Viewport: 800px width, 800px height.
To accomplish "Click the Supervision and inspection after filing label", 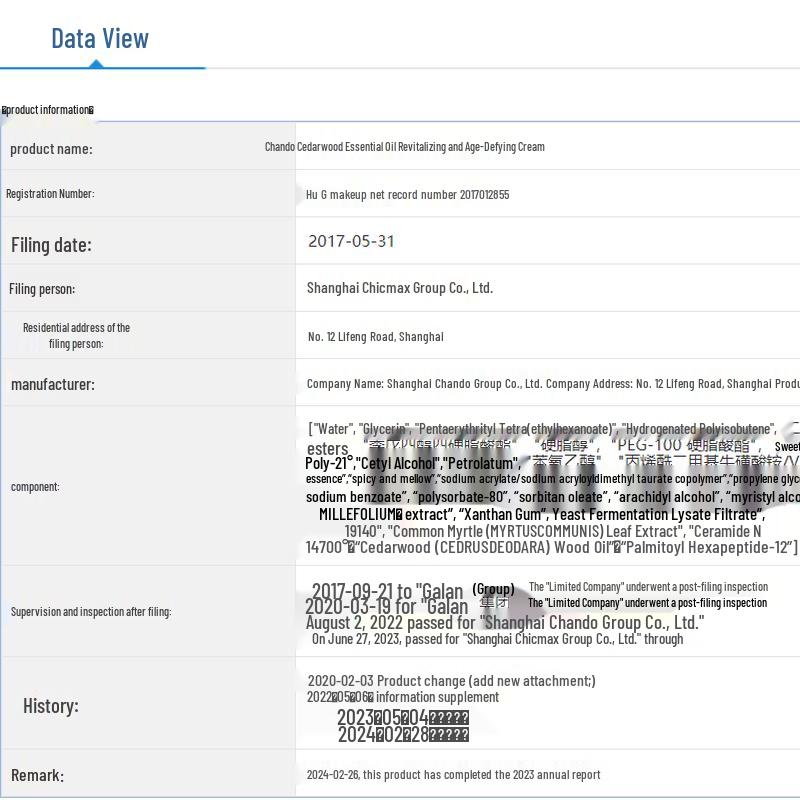I will point(90,612).
